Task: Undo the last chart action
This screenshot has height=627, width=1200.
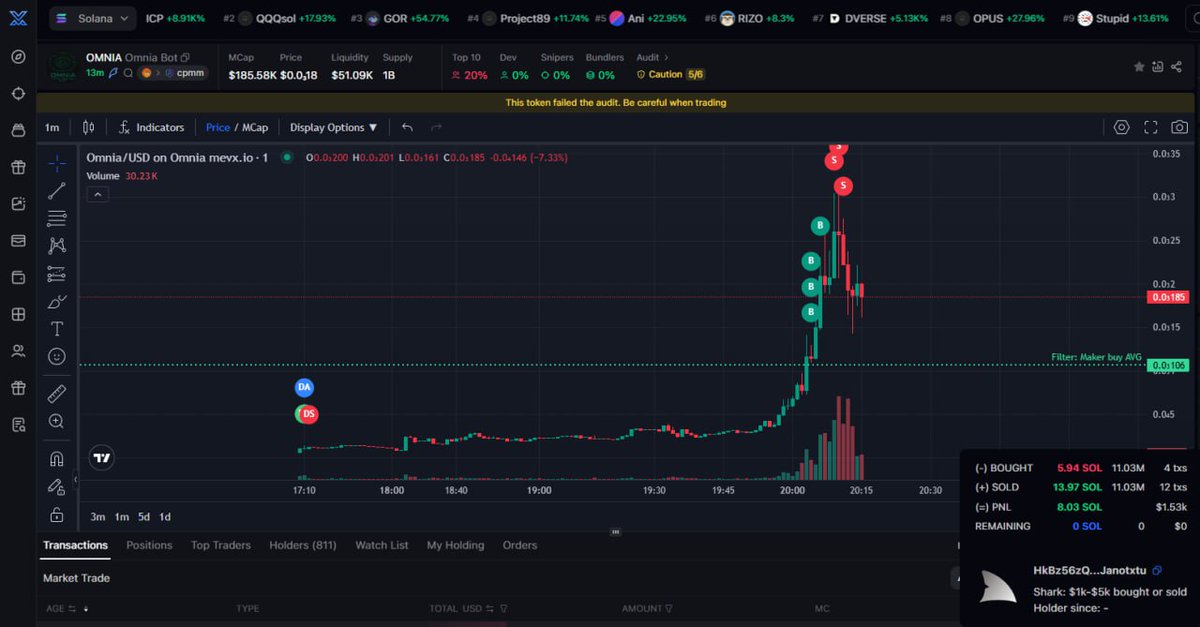Action: pos(407,127)
